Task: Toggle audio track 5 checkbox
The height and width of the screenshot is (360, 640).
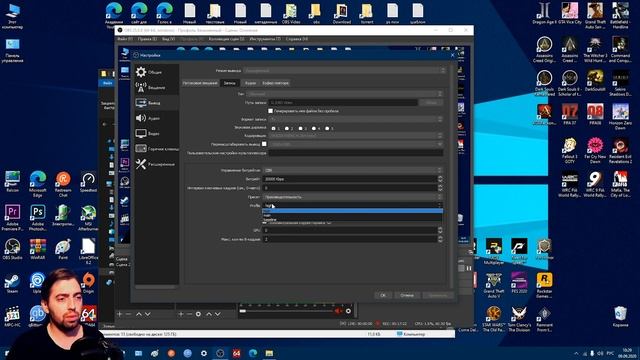Action: pyautogui.click(x=327, y=128)
